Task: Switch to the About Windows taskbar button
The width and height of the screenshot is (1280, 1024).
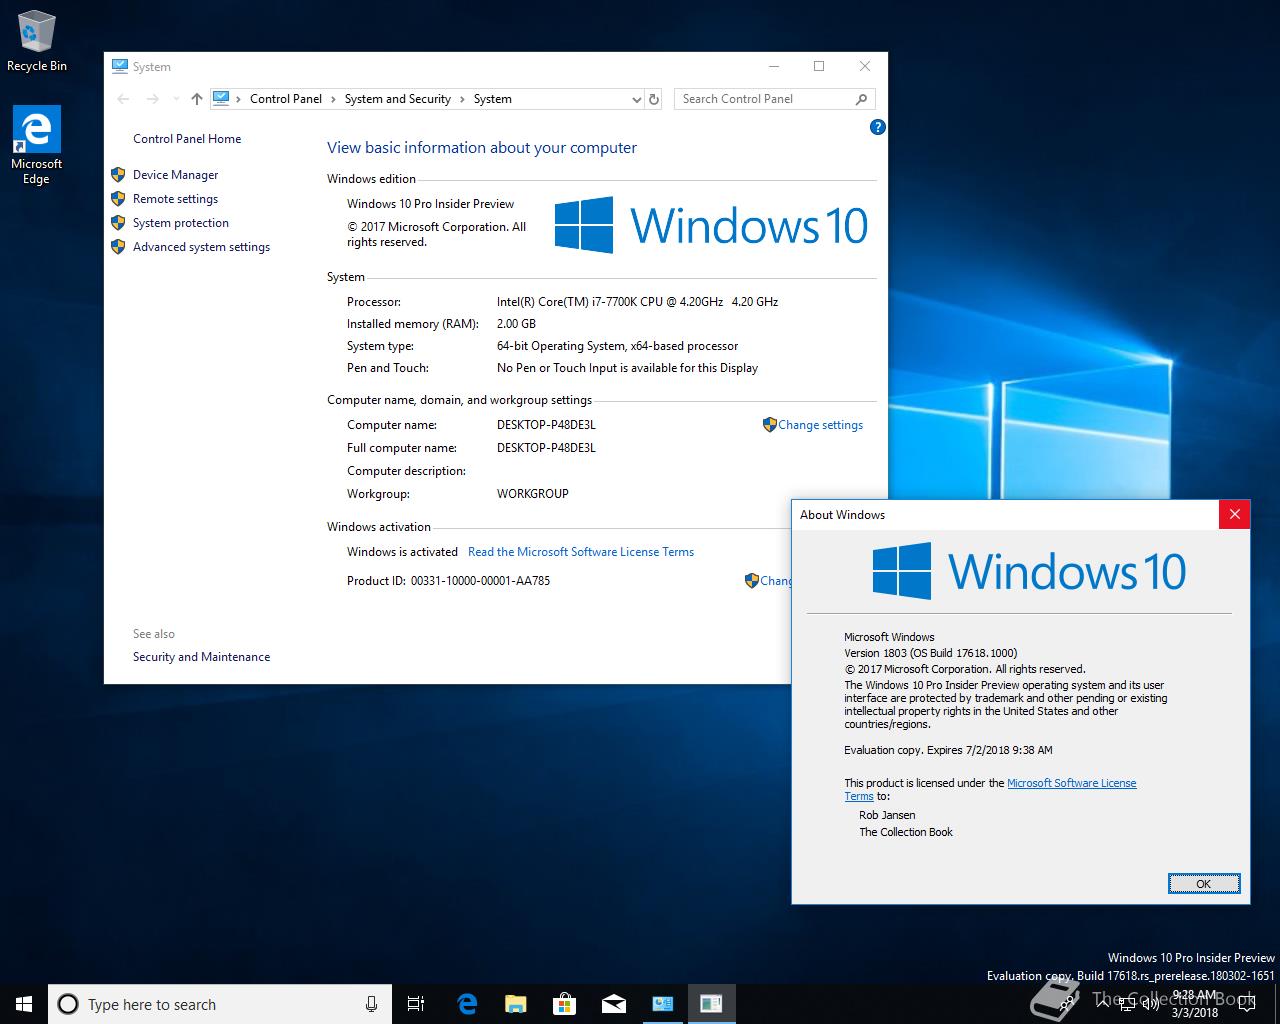Action: 711,1004
